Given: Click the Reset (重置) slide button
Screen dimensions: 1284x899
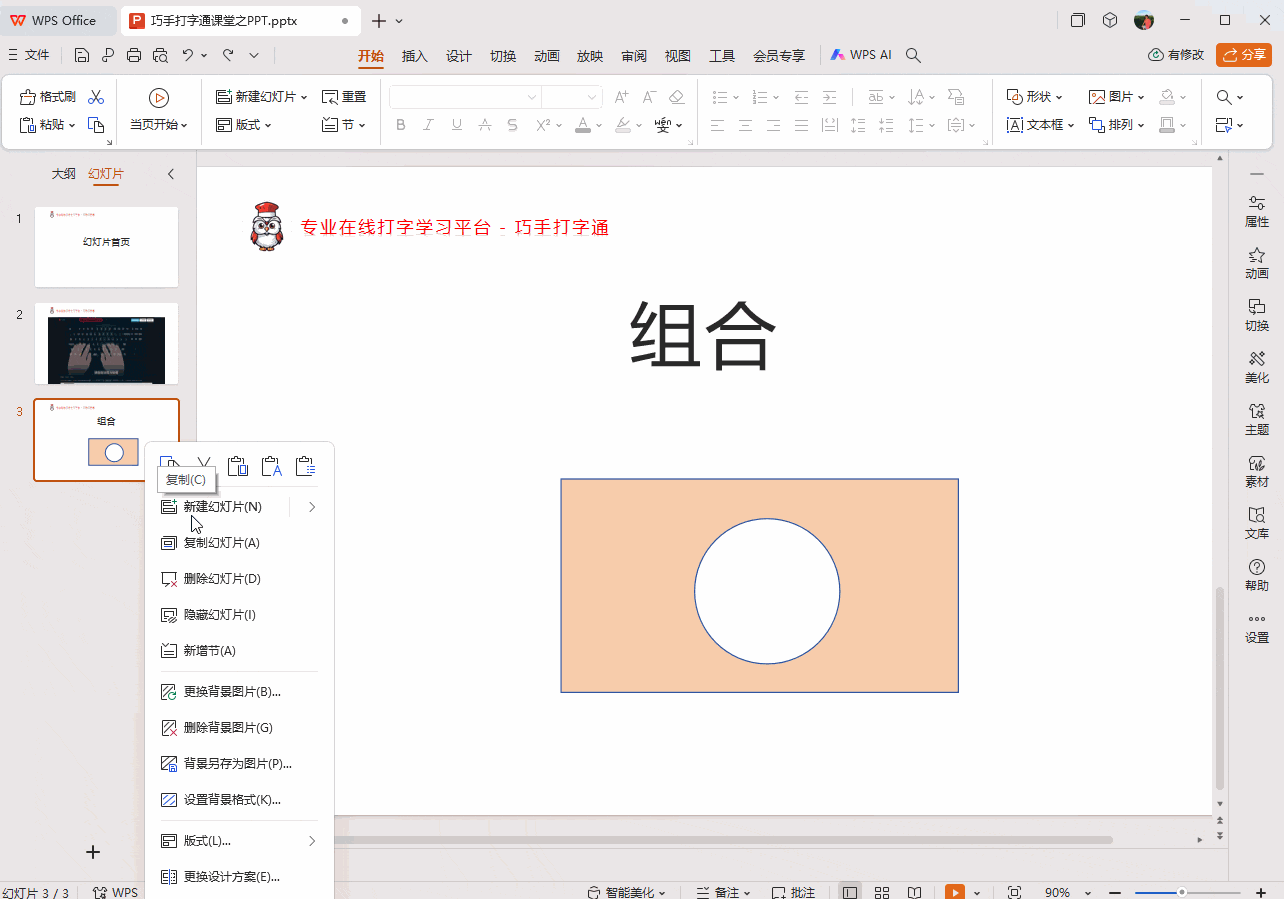Looking at the screenshot, I should click(x=344, y=97).
